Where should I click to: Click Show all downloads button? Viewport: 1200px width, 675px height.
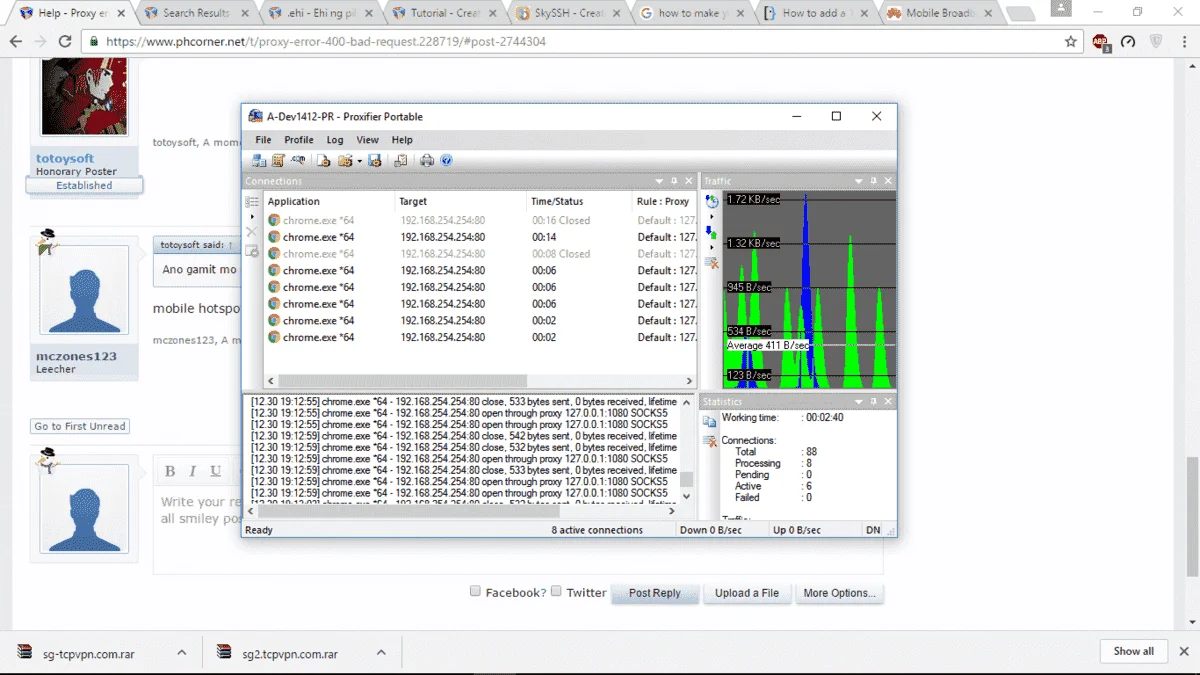click(x=1134, y=651)
